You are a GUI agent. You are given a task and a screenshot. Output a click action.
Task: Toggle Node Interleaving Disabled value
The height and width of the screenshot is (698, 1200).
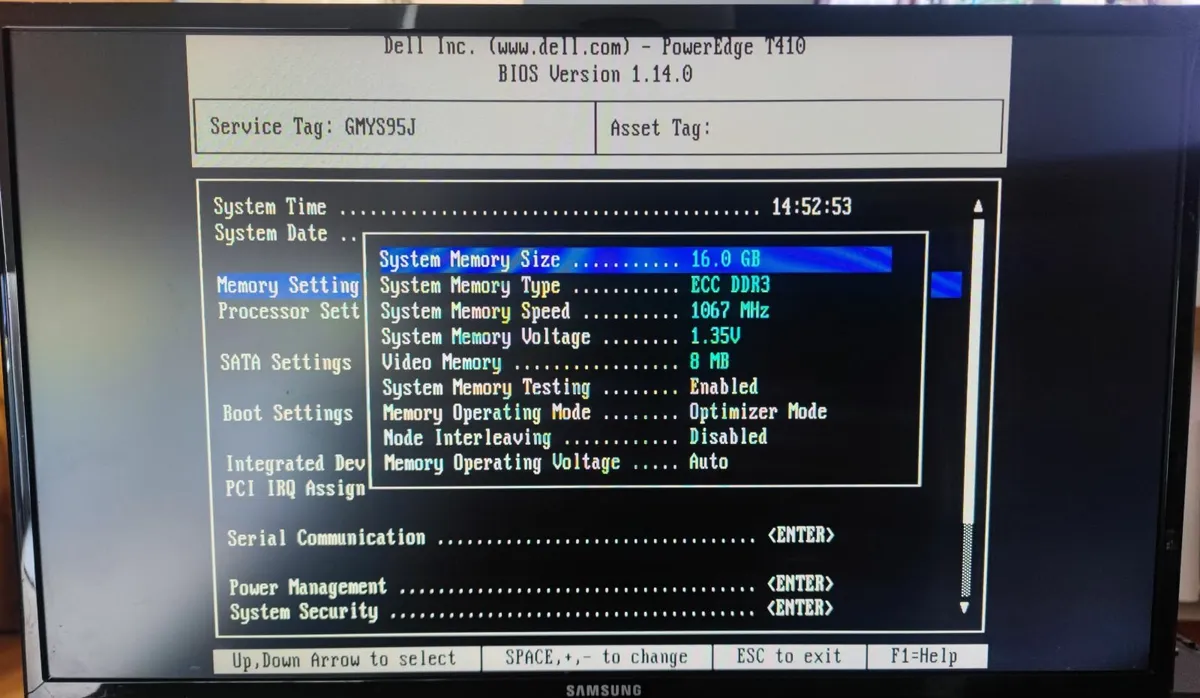click(728, 437)
